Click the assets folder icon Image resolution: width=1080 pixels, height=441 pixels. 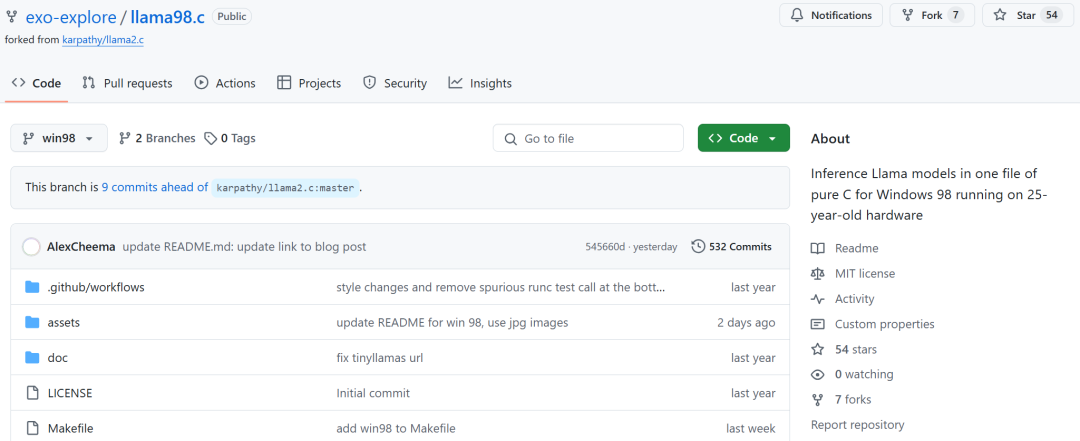(x=32, y=322)
